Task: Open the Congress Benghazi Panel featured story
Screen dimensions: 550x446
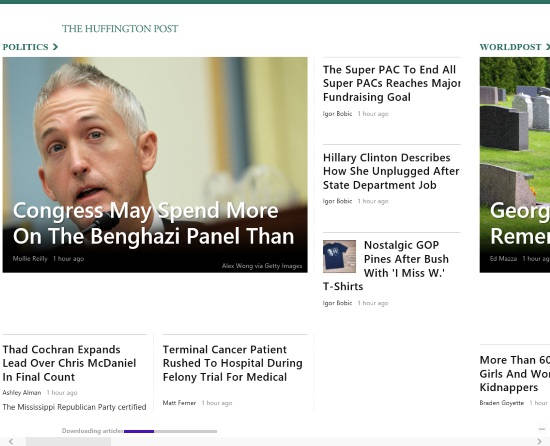Action: 155,165
